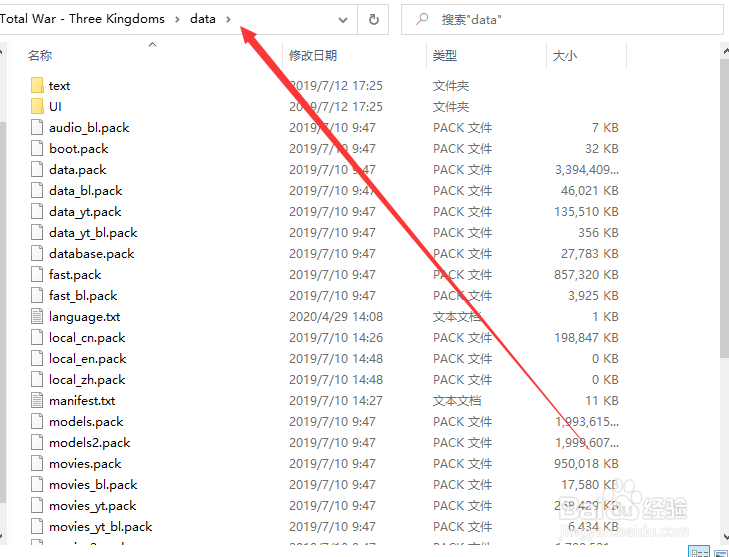Select the models2.pack file name
This screenshot has width=729, height=557.
pos(90,443)
